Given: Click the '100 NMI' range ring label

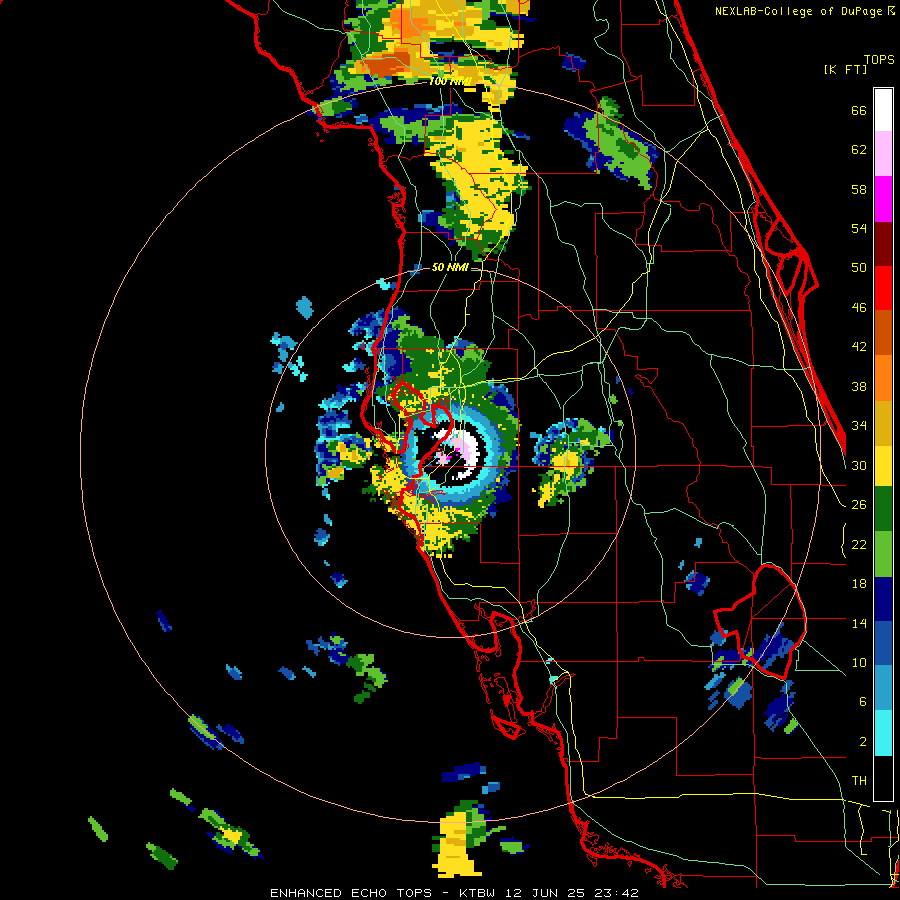Looking at the screenshot, I should coord(449,82).
